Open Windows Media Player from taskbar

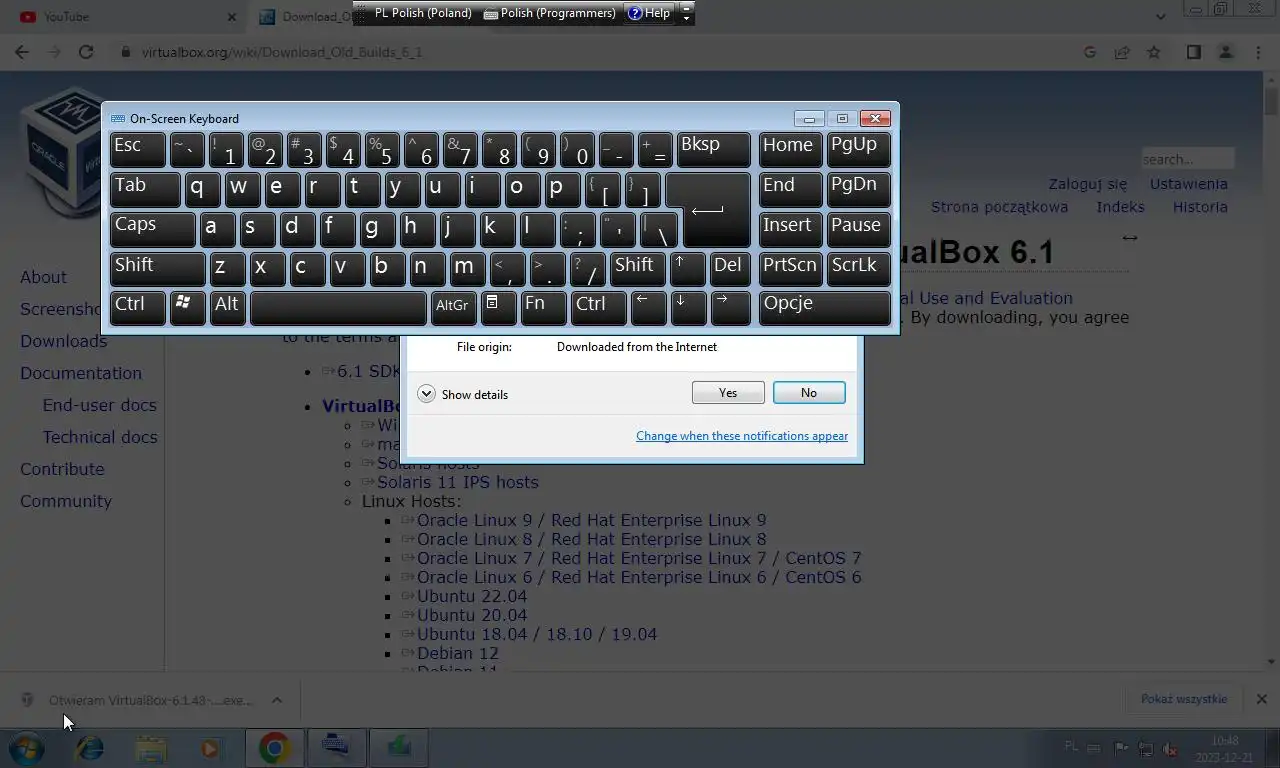click(210, 747)
